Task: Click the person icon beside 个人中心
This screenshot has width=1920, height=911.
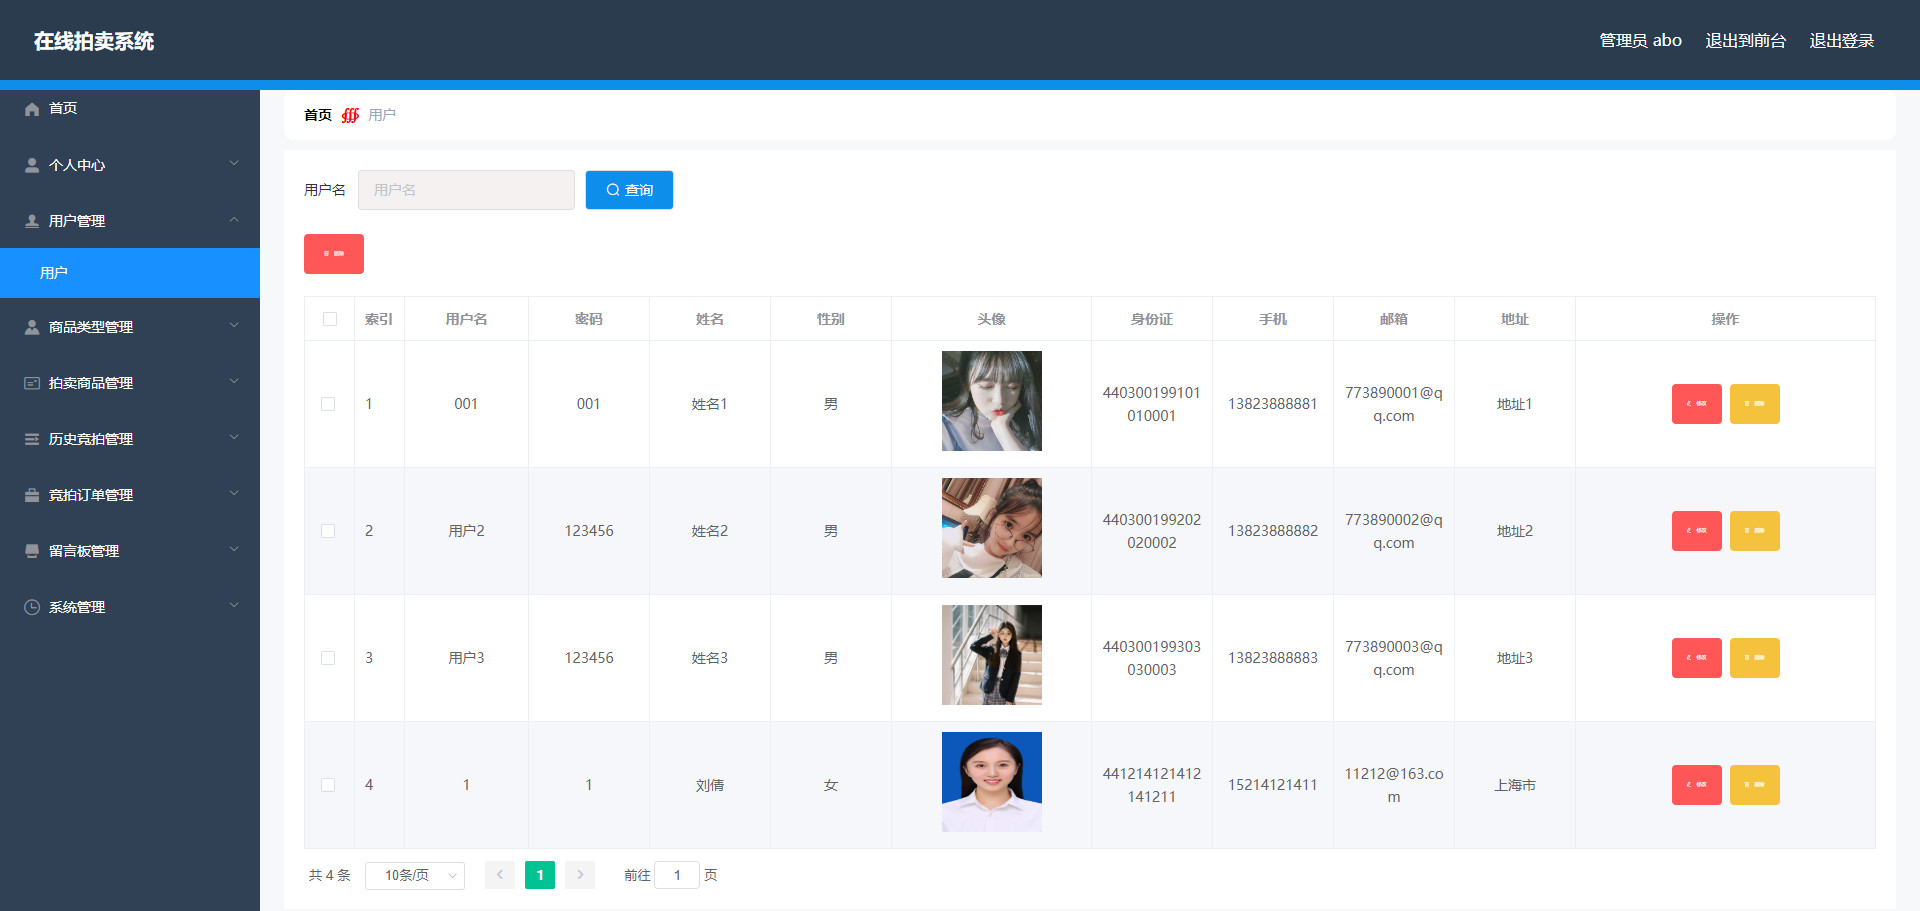Action: (32, 165)
